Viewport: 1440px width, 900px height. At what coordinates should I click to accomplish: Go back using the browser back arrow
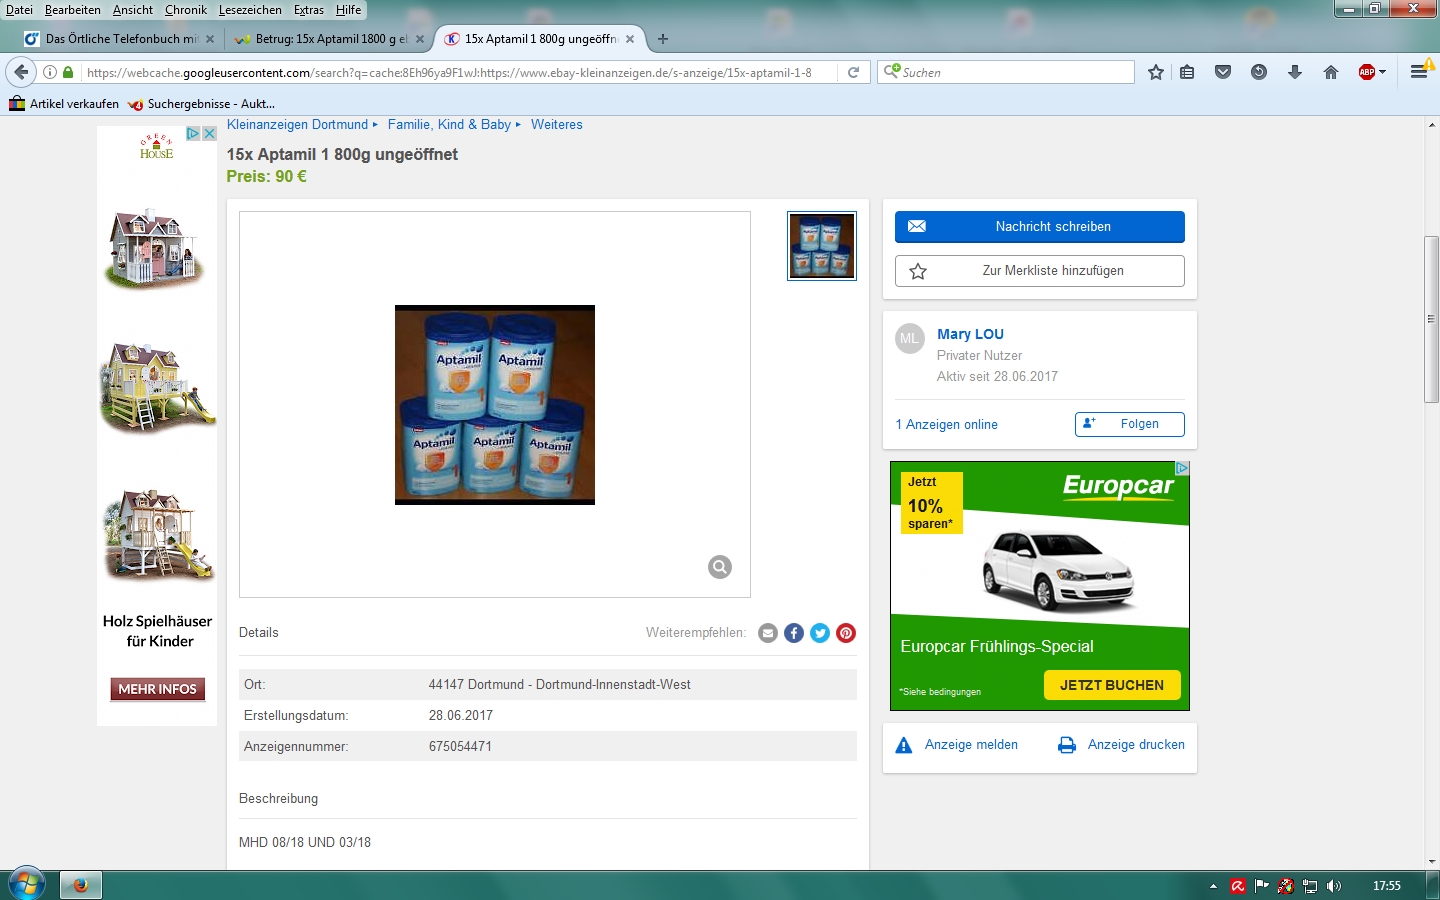(x=21, y=72)
